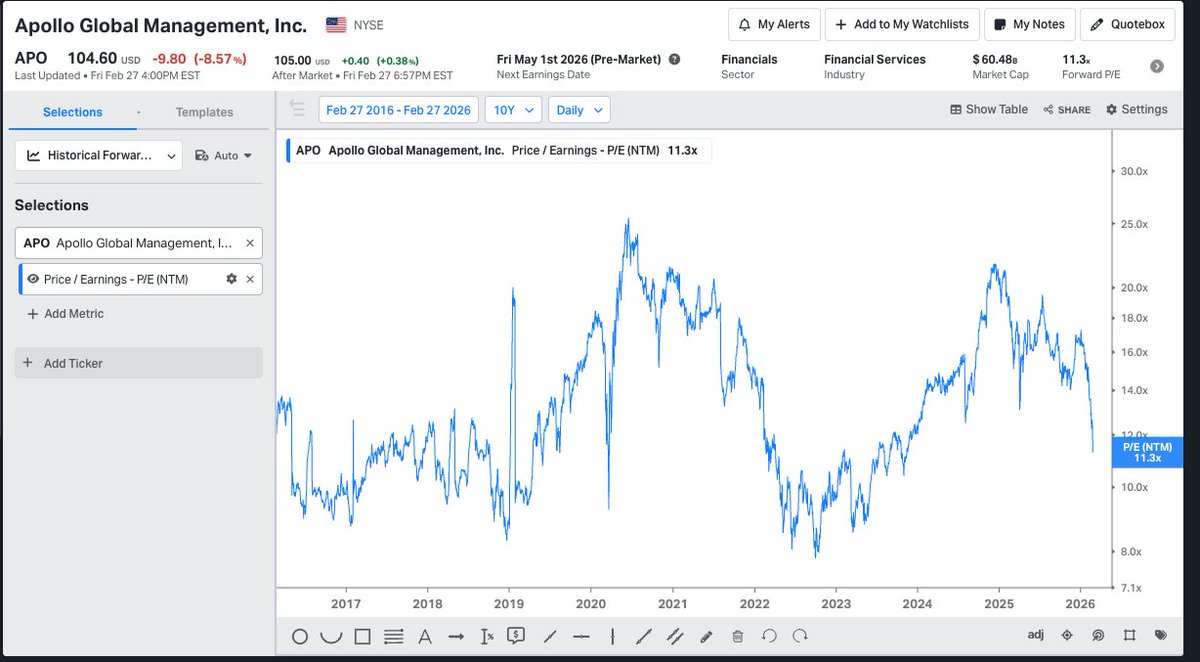The image size is (1200, 662).
Task: Click the NYSE exchange label
Action: pos(368,24)
